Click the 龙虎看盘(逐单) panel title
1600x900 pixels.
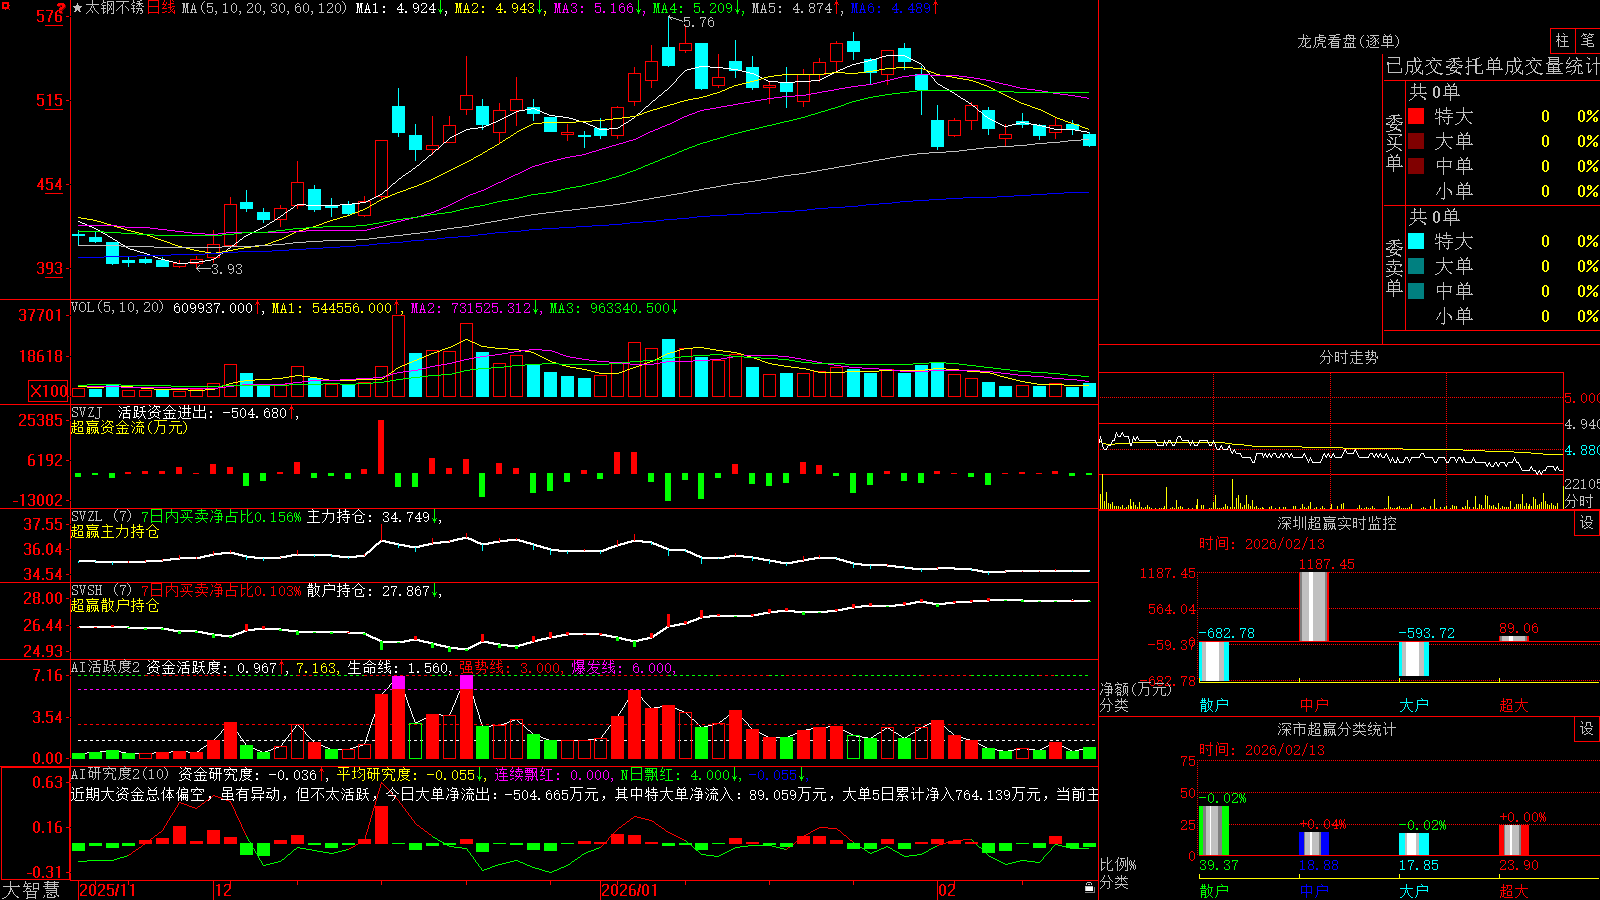pyautogui.click(x=1348, y=41)
